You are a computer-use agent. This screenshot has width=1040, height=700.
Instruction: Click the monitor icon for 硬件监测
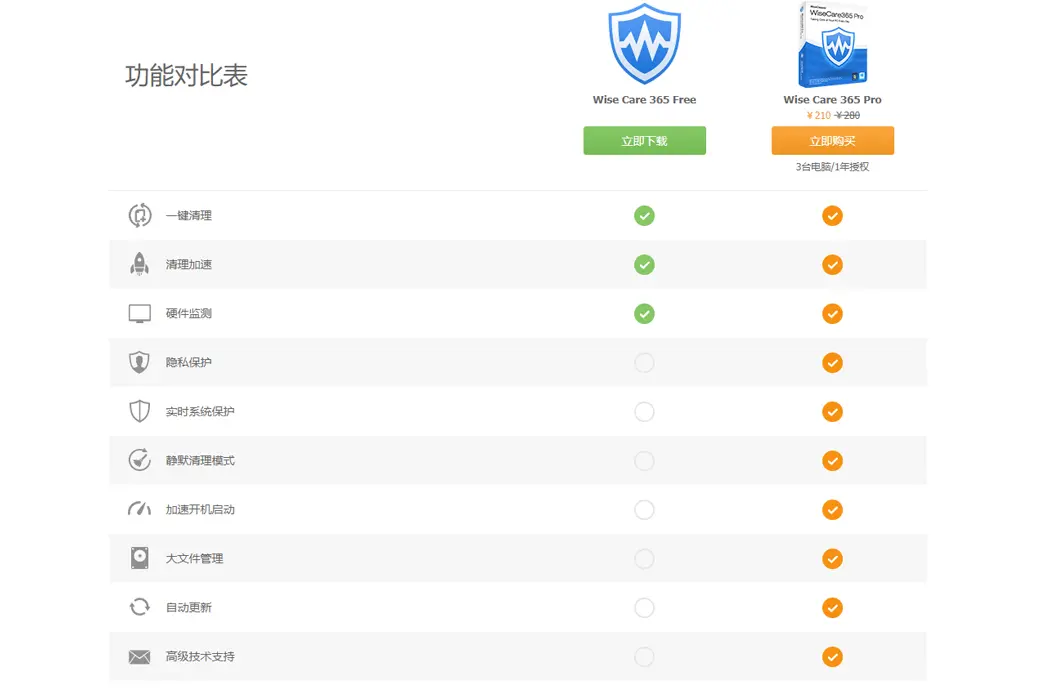pyautogui.click(x=139, y=313)
